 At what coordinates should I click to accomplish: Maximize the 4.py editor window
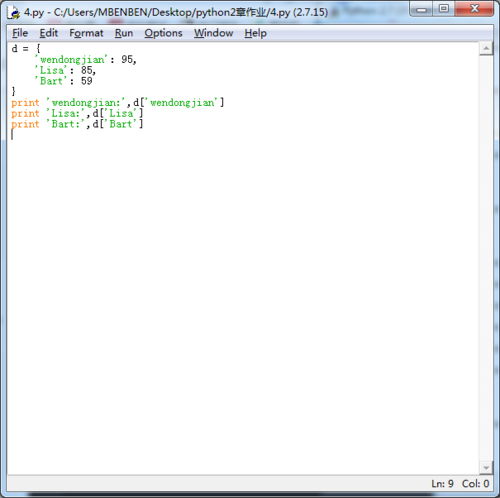coord(443,9)
